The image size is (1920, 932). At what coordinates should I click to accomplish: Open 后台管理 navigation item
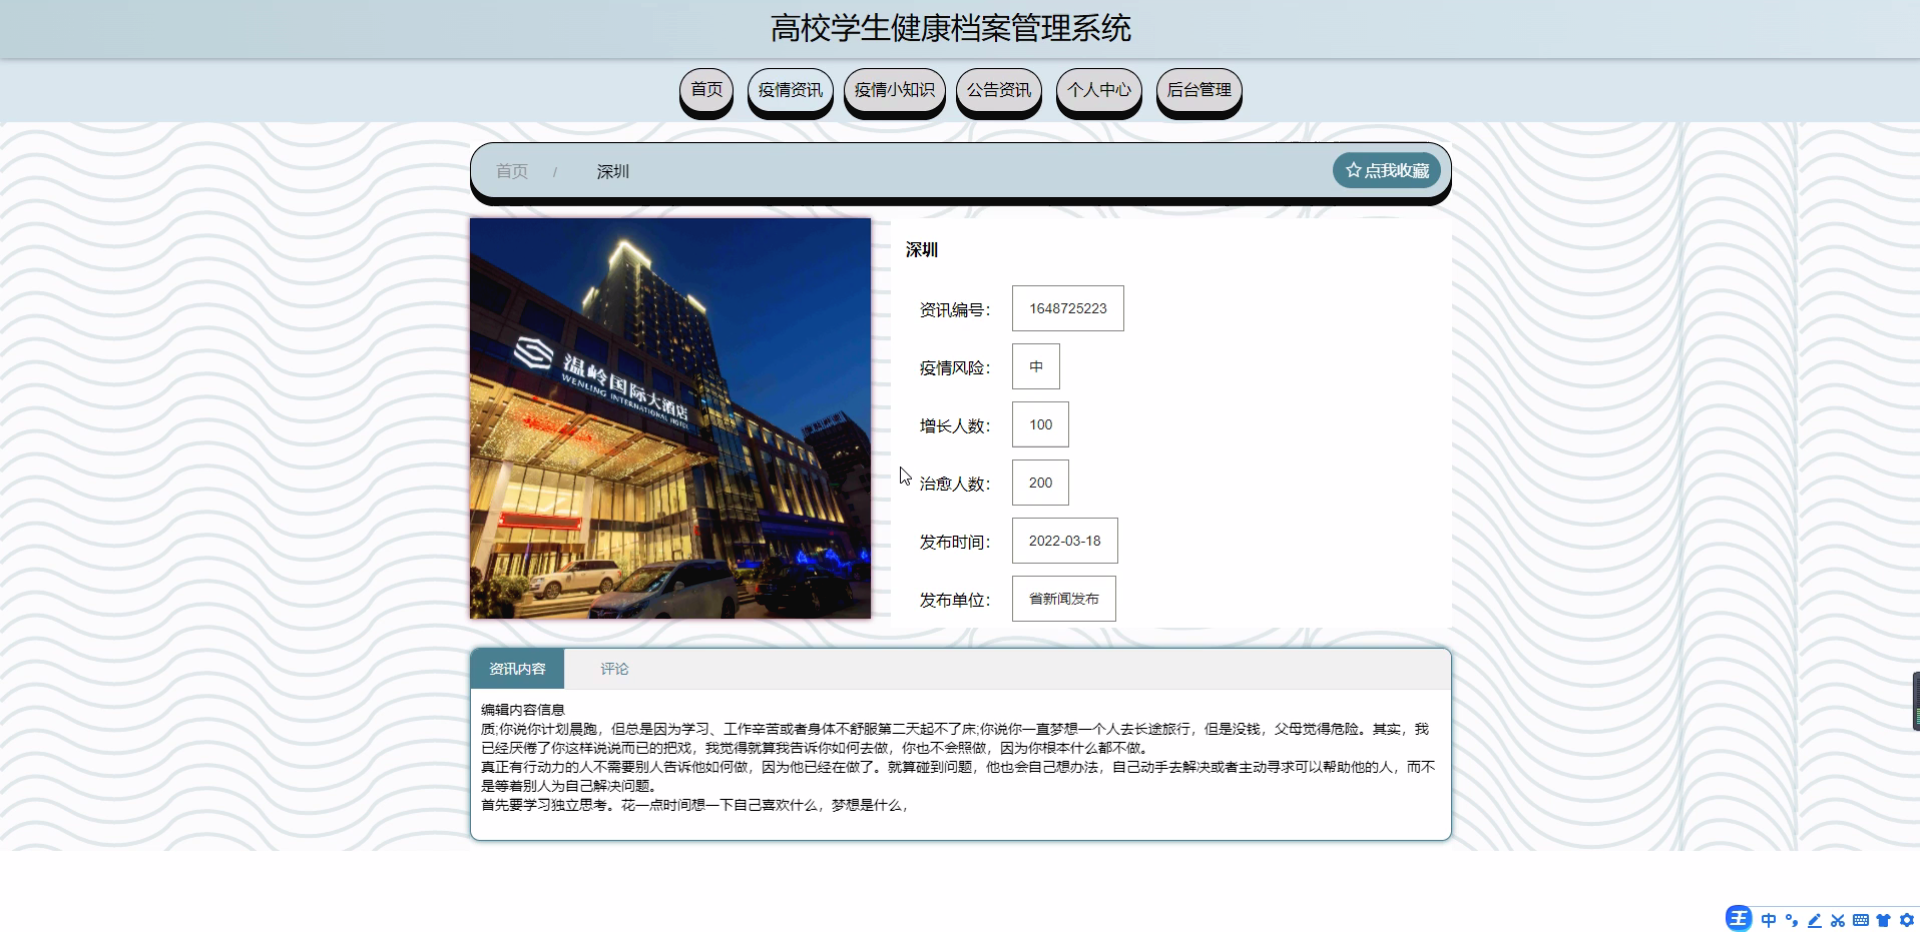click(1198, 91)
